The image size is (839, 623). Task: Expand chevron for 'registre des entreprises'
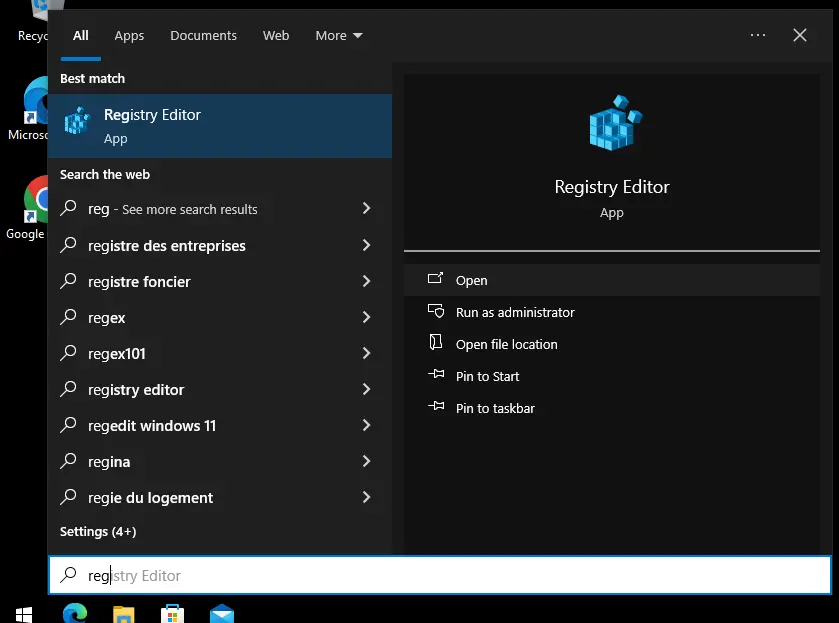pos(367,245)
